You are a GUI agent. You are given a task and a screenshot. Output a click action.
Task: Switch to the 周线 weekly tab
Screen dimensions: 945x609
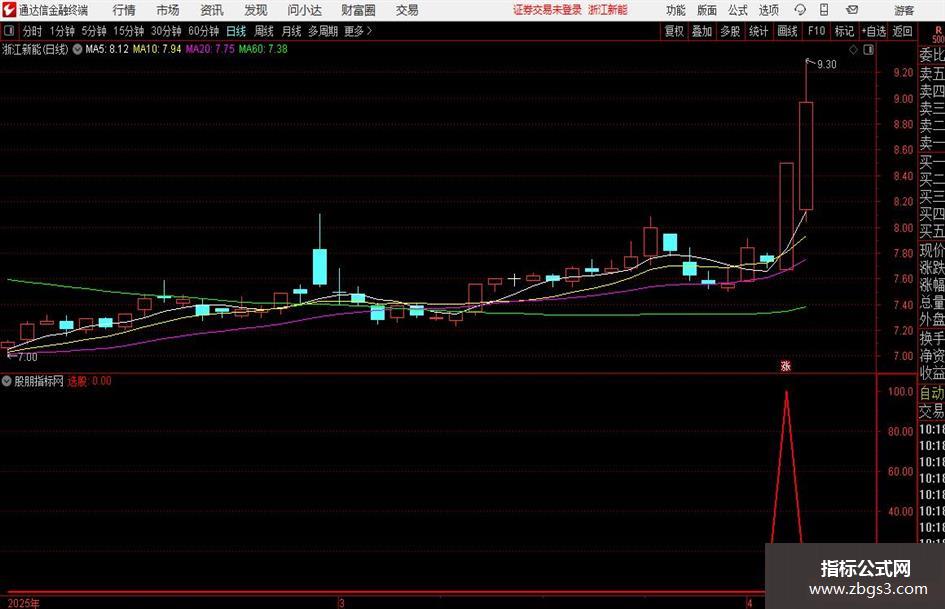264,31
